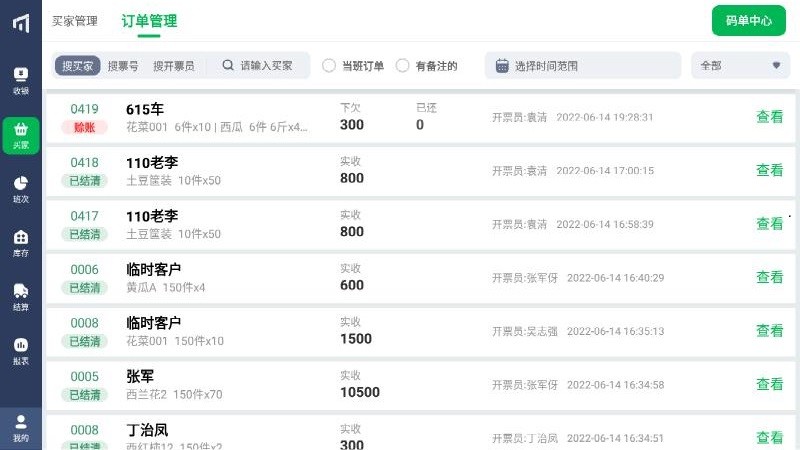The width and height of the screenshot is (800, 450).
Task: Open the 库存 warehouse sidebar icon
Action: tap(20, 243)
